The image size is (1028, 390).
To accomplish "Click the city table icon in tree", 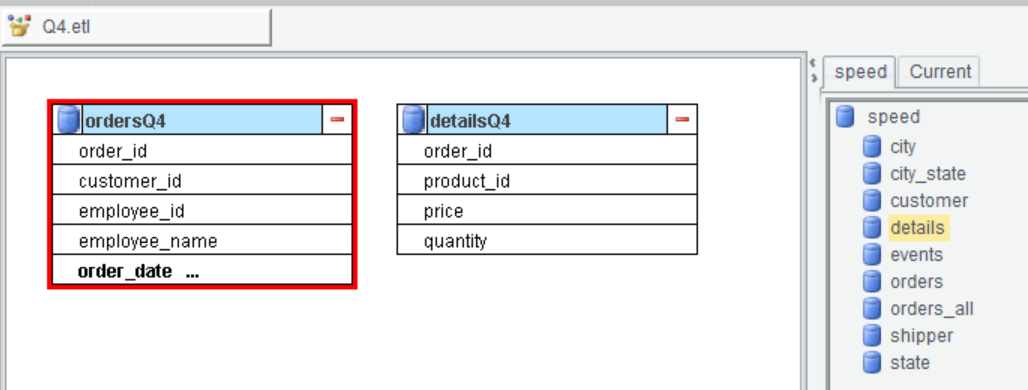I will pyautogui.click(x=871, y=146).
